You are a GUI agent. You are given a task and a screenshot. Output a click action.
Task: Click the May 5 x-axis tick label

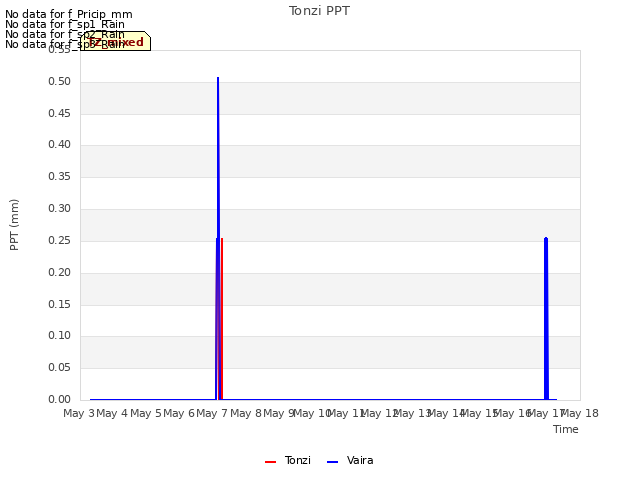point(145,413)
